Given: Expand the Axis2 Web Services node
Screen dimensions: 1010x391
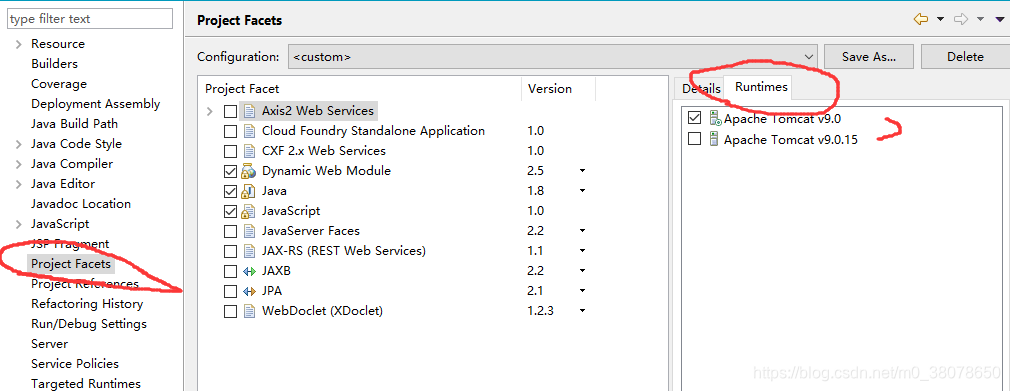Looking at the screenshot, I should pos(209,111).
